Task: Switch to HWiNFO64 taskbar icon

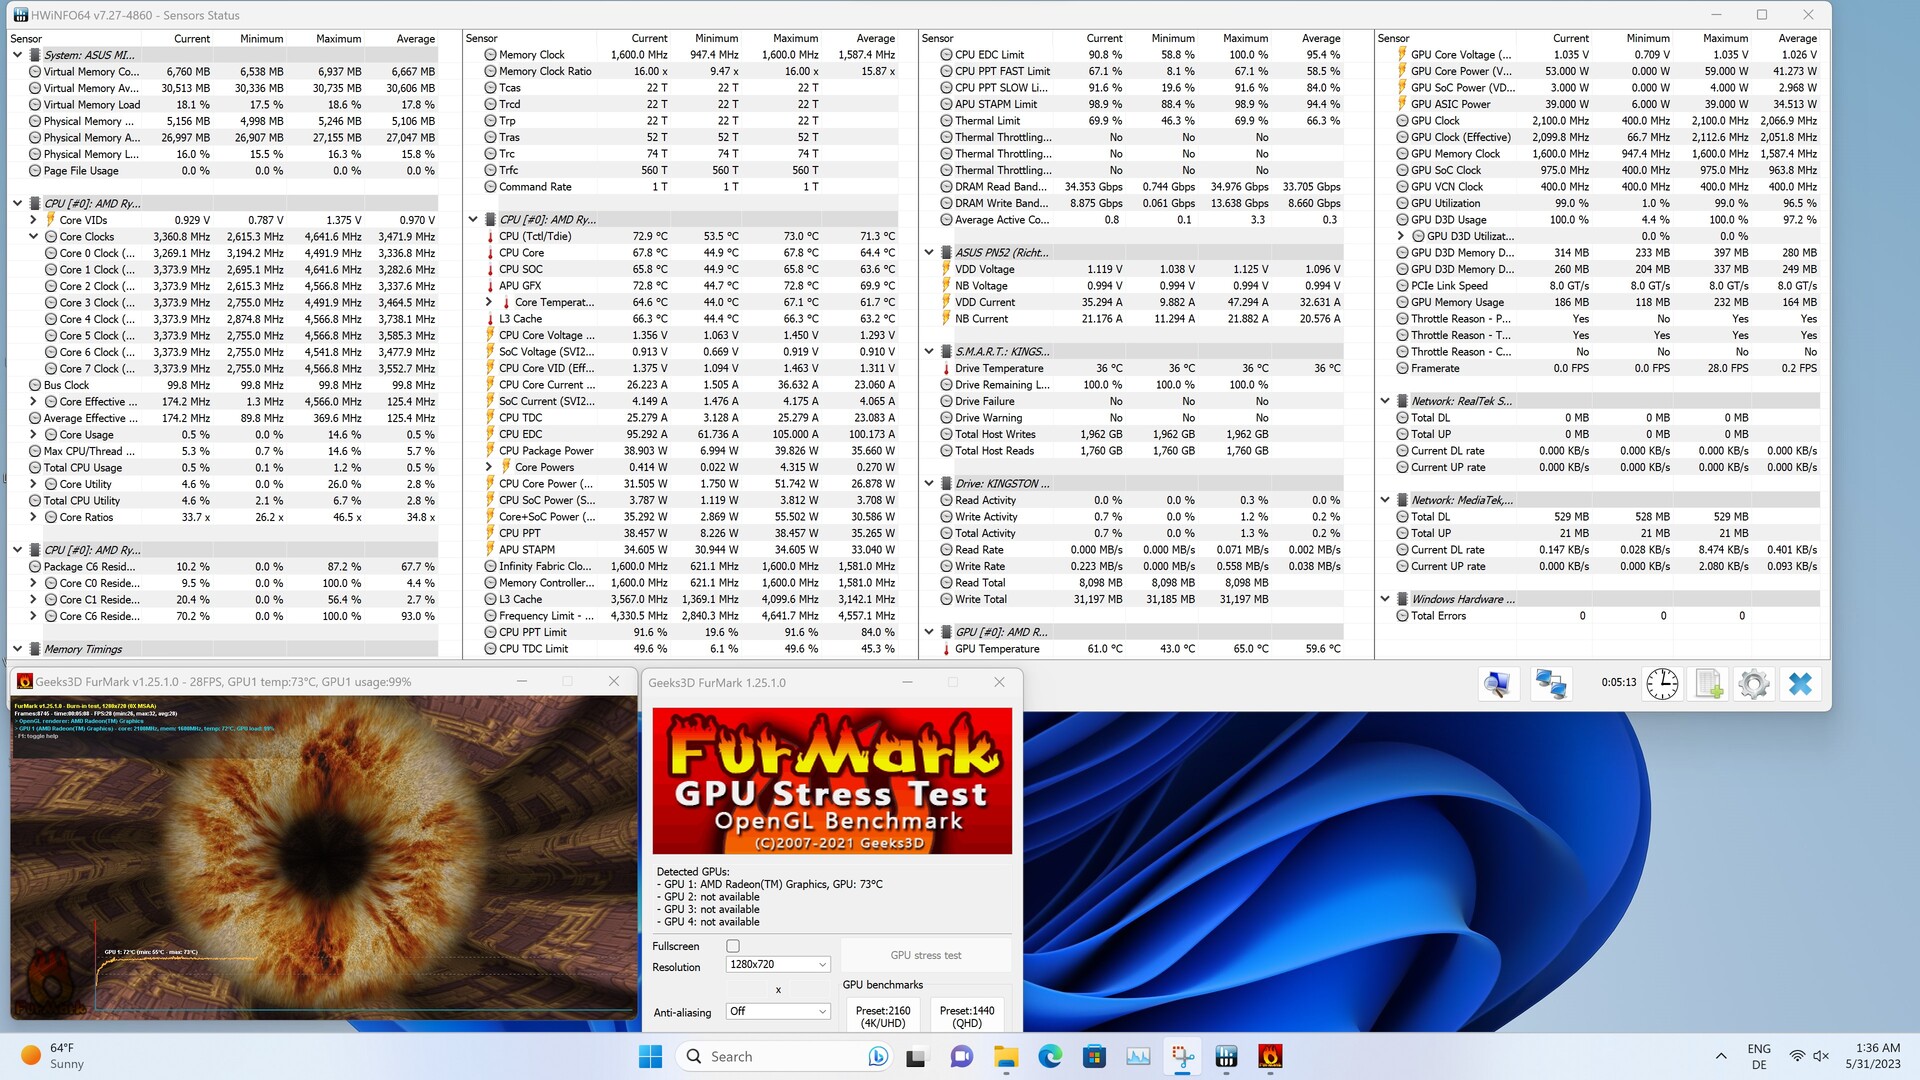Action: coord(1227,1056)
